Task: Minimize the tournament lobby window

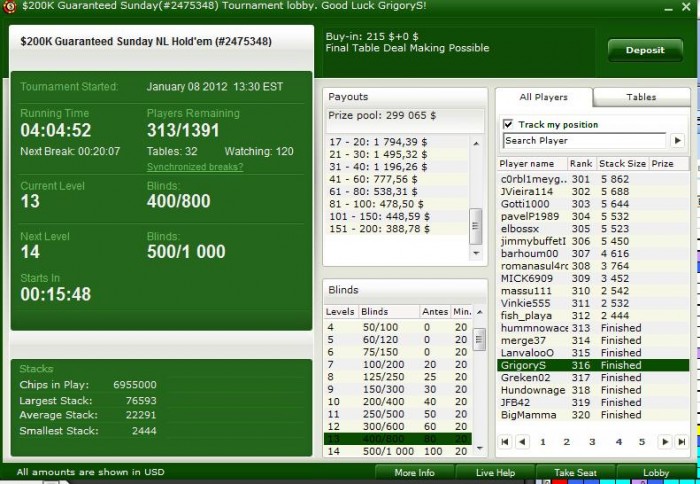Action: coord(668,8)
